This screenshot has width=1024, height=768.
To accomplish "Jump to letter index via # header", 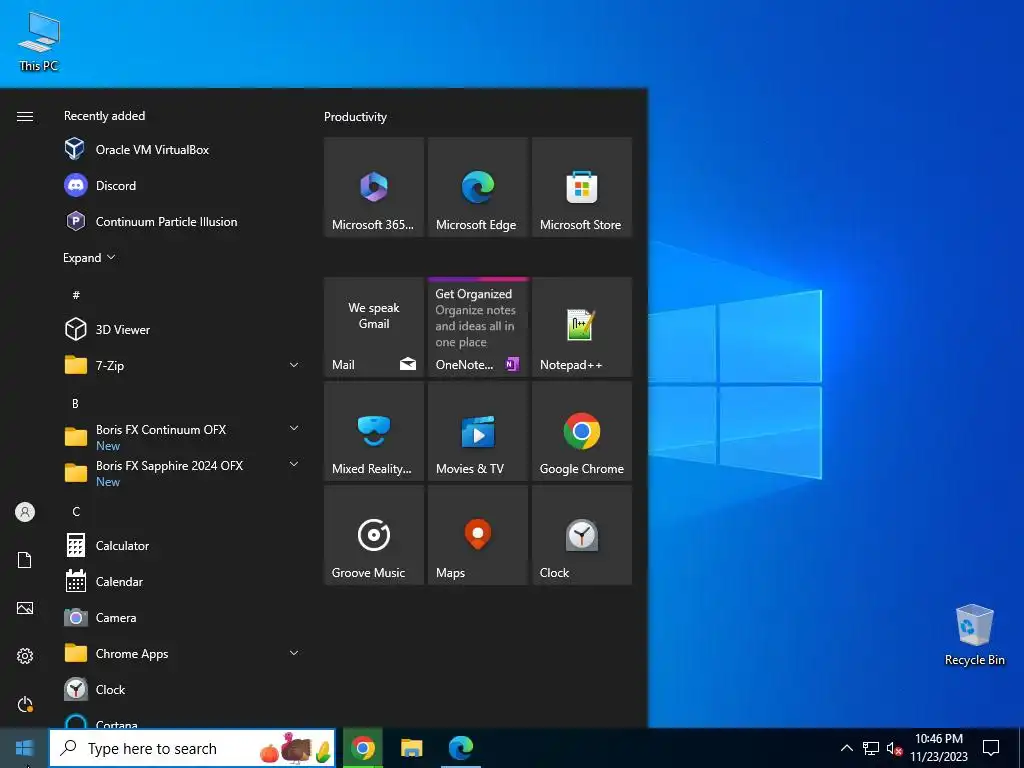I will (76, 295).
